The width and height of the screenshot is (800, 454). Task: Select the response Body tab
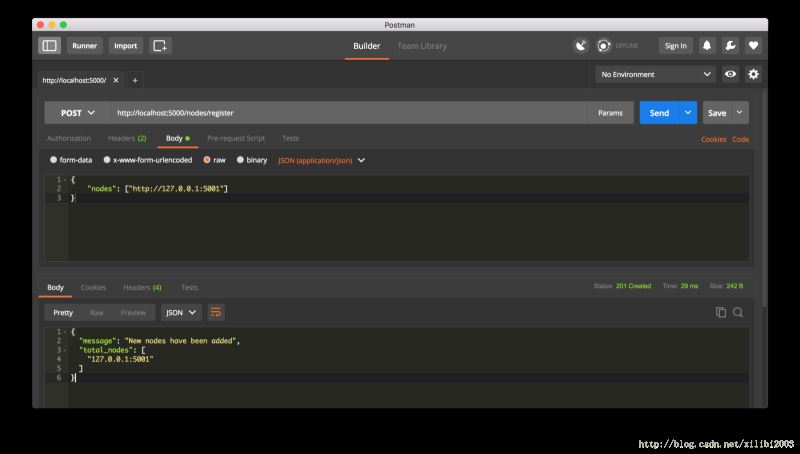pyautogui.click(x=55, y=287)
